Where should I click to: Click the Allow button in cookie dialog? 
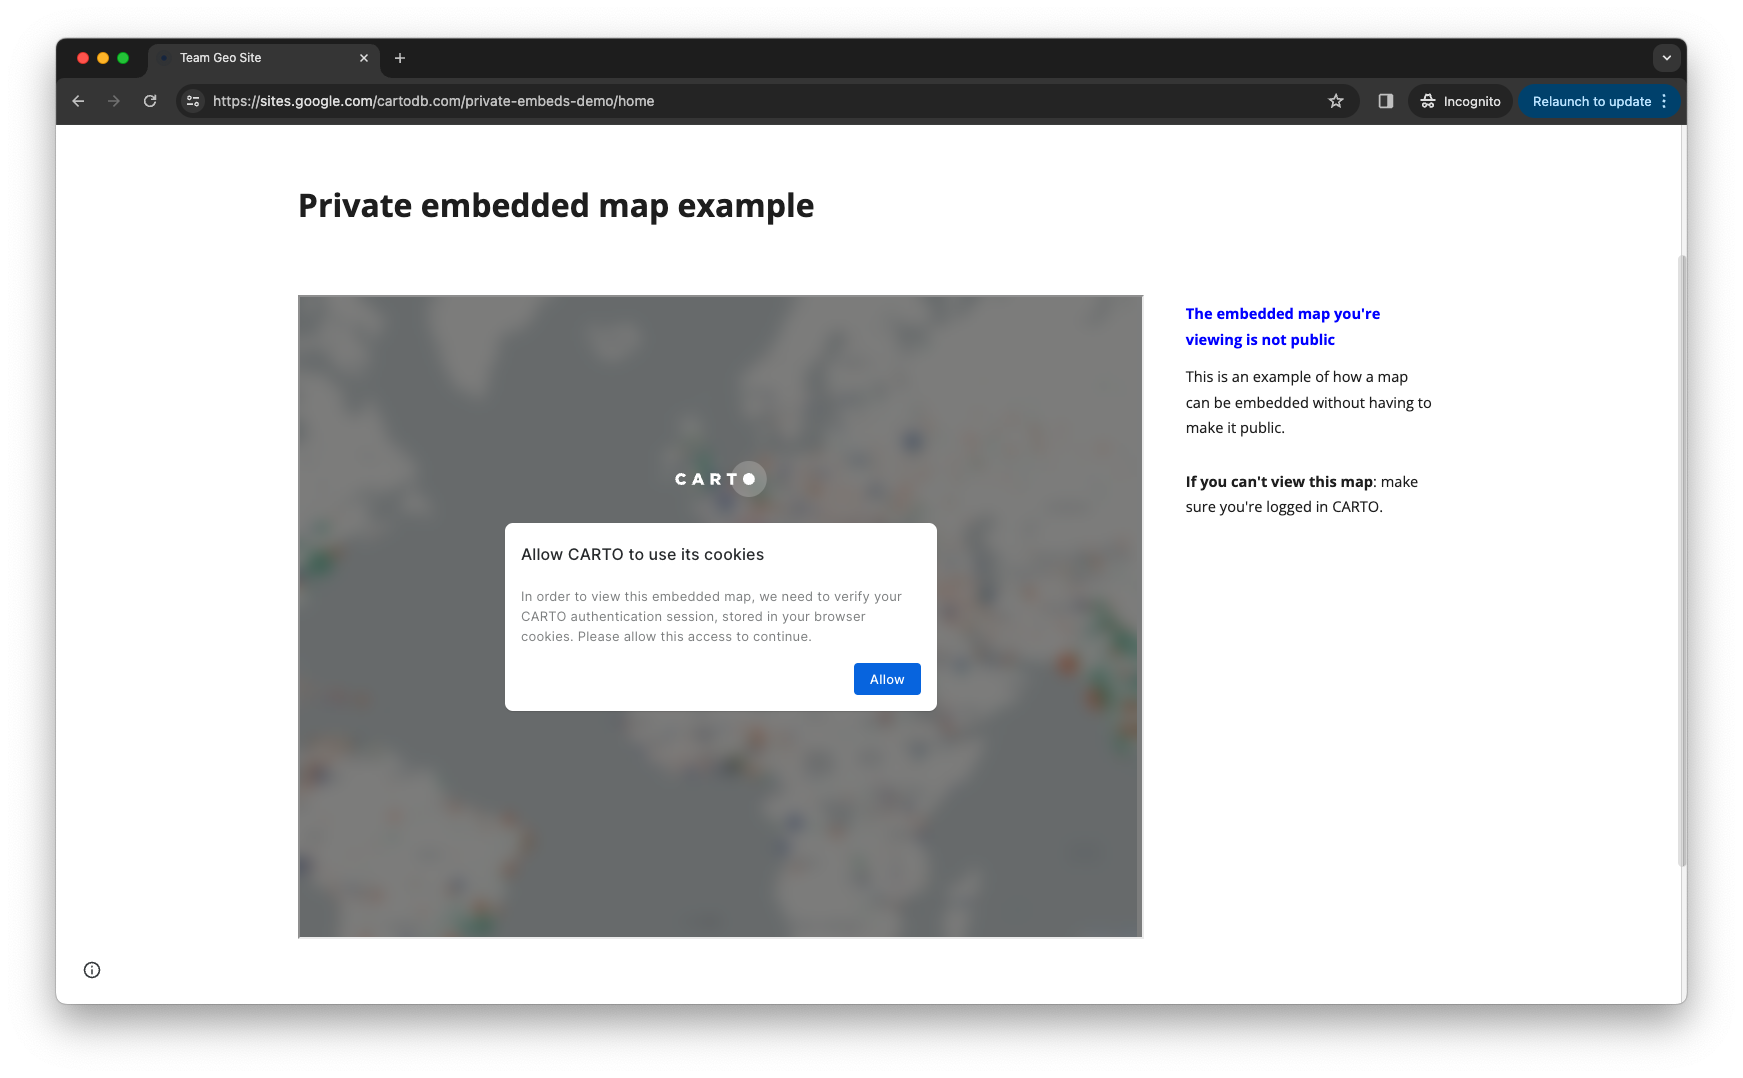pos(886,679)
